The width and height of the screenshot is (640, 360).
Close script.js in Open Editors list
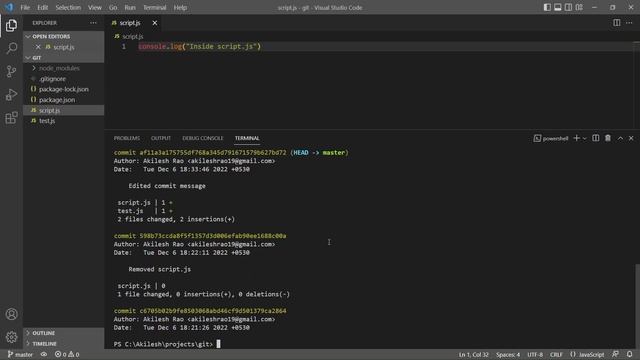click(38, 47)
